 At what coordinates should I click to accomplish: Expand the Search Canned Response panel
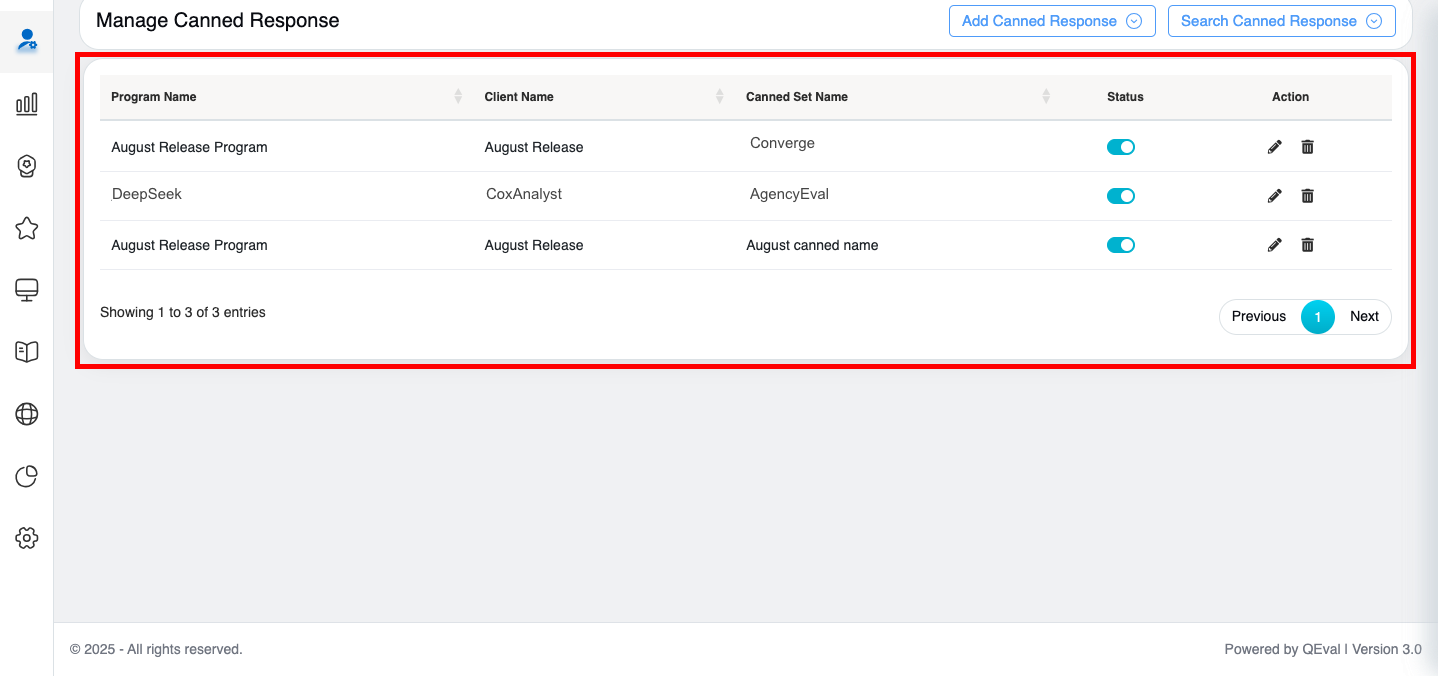point(1280,21)
